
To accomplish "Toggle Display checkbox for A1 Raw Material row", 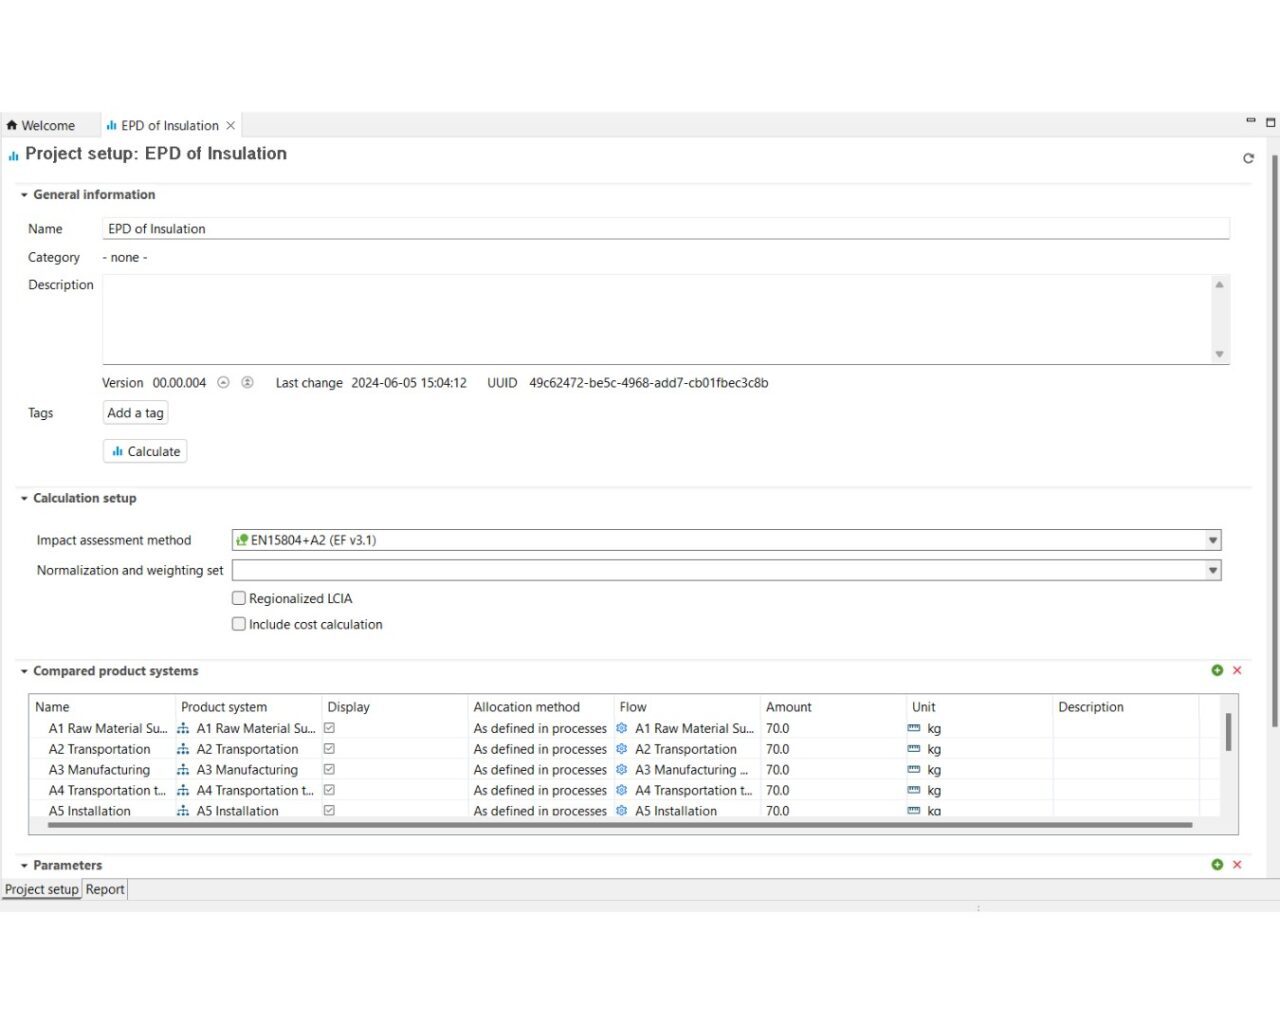I will tap(329, 728).
